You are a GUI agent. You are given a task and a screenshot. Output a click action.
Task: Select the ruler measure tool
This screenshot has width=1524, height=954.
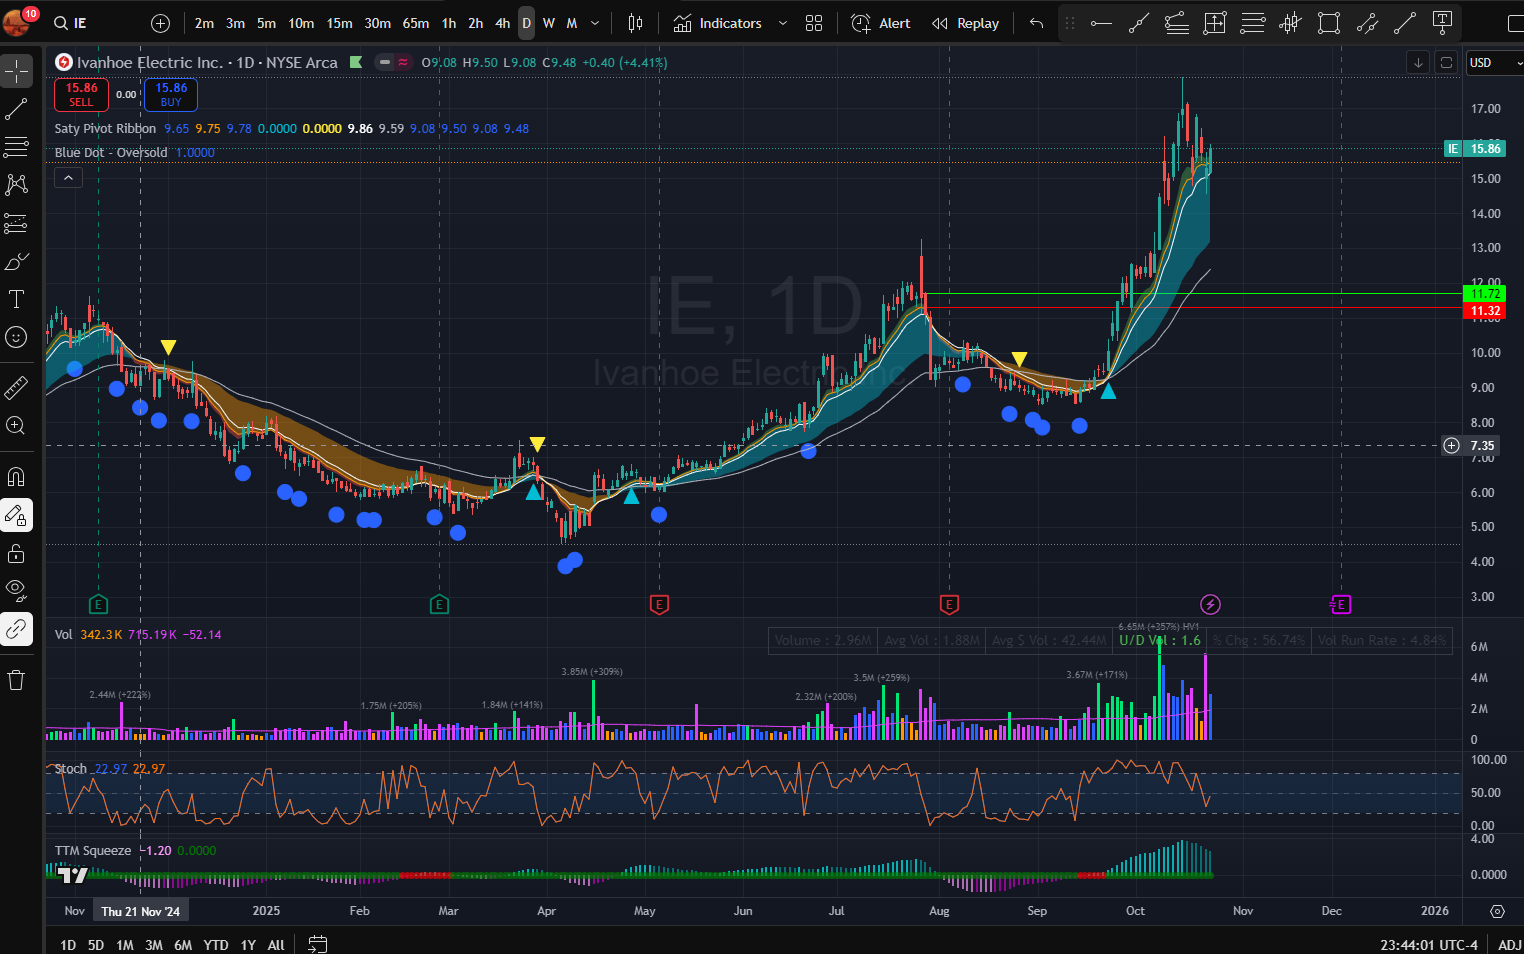pyautogui.click(x=16, y=387)
